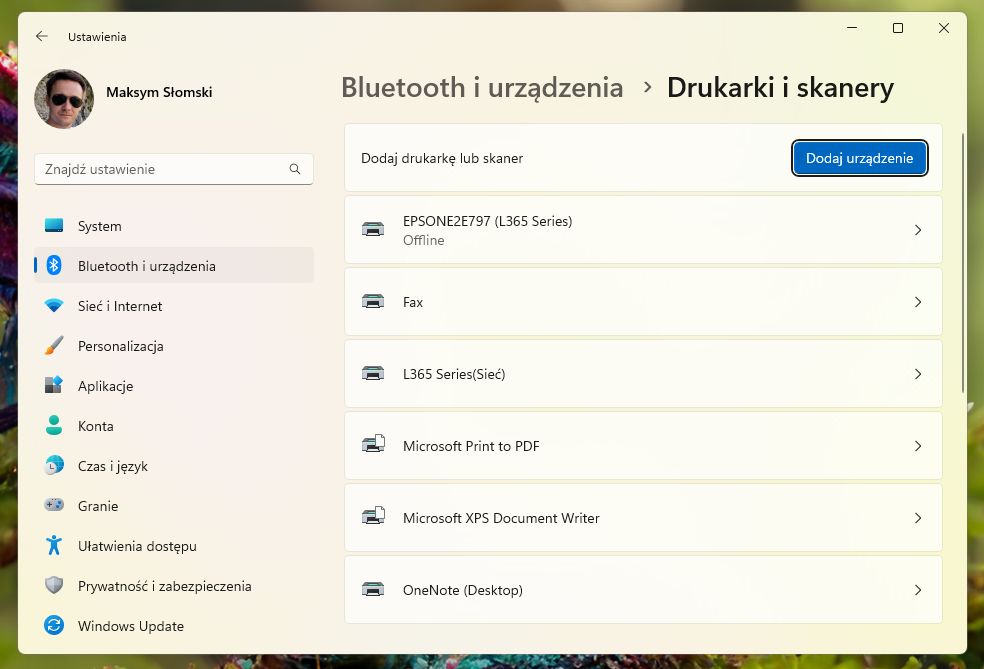
Task: Click the search magnifier in Znajdź ustawienie
Action: 295,169
